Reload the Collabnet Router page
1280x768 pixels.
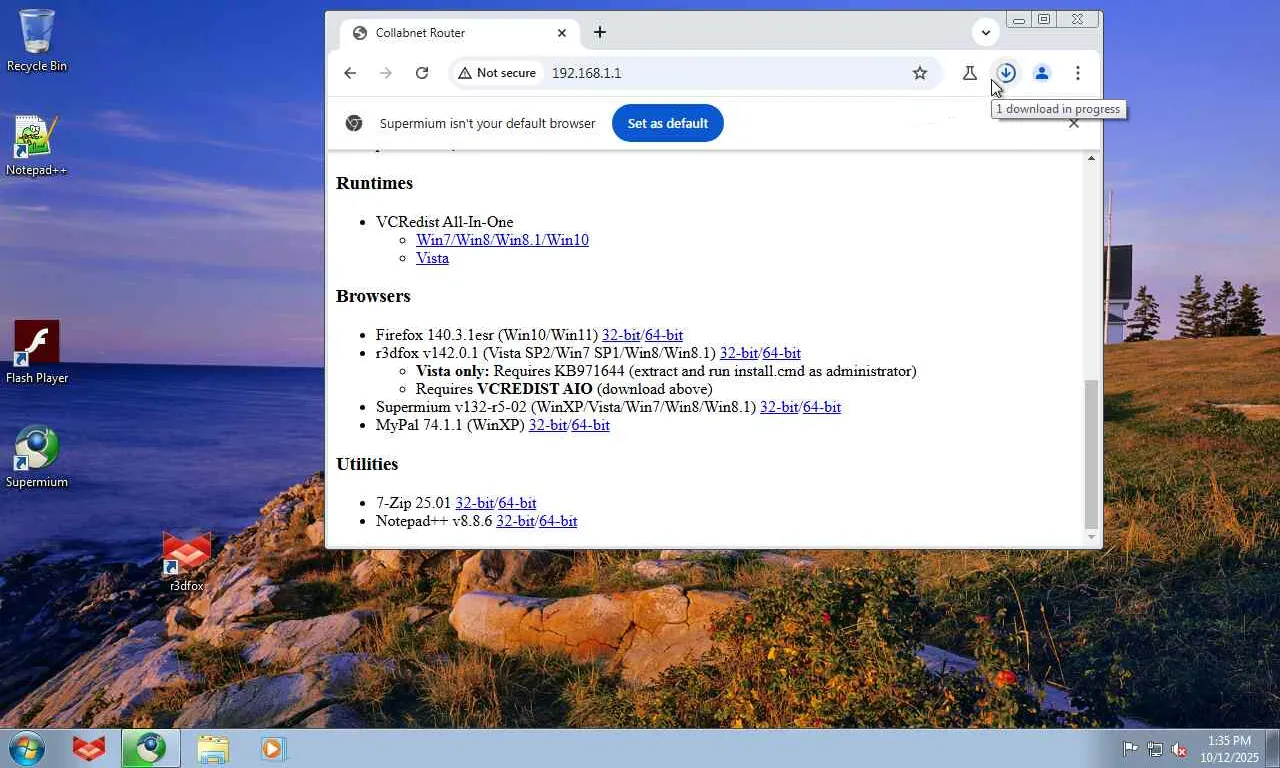click(422, 73)
